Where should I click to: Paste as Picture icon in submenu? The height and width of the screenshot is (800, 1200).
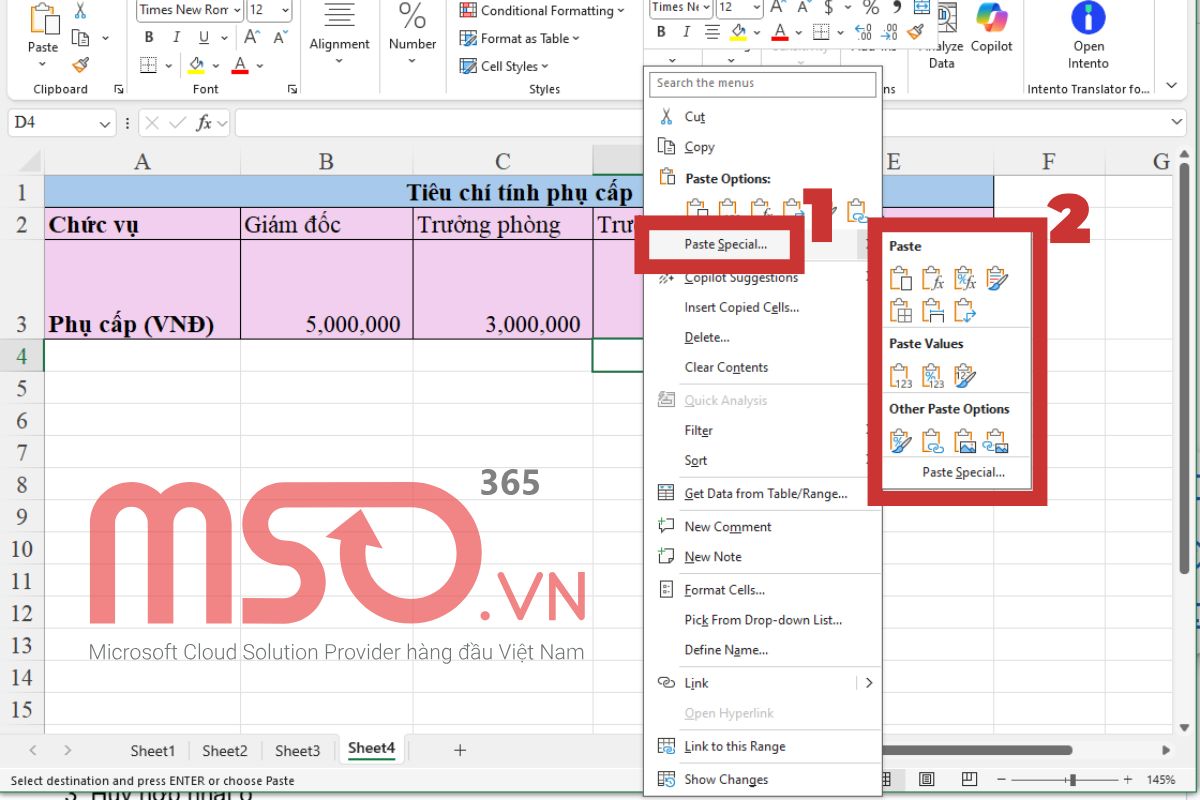964,441
